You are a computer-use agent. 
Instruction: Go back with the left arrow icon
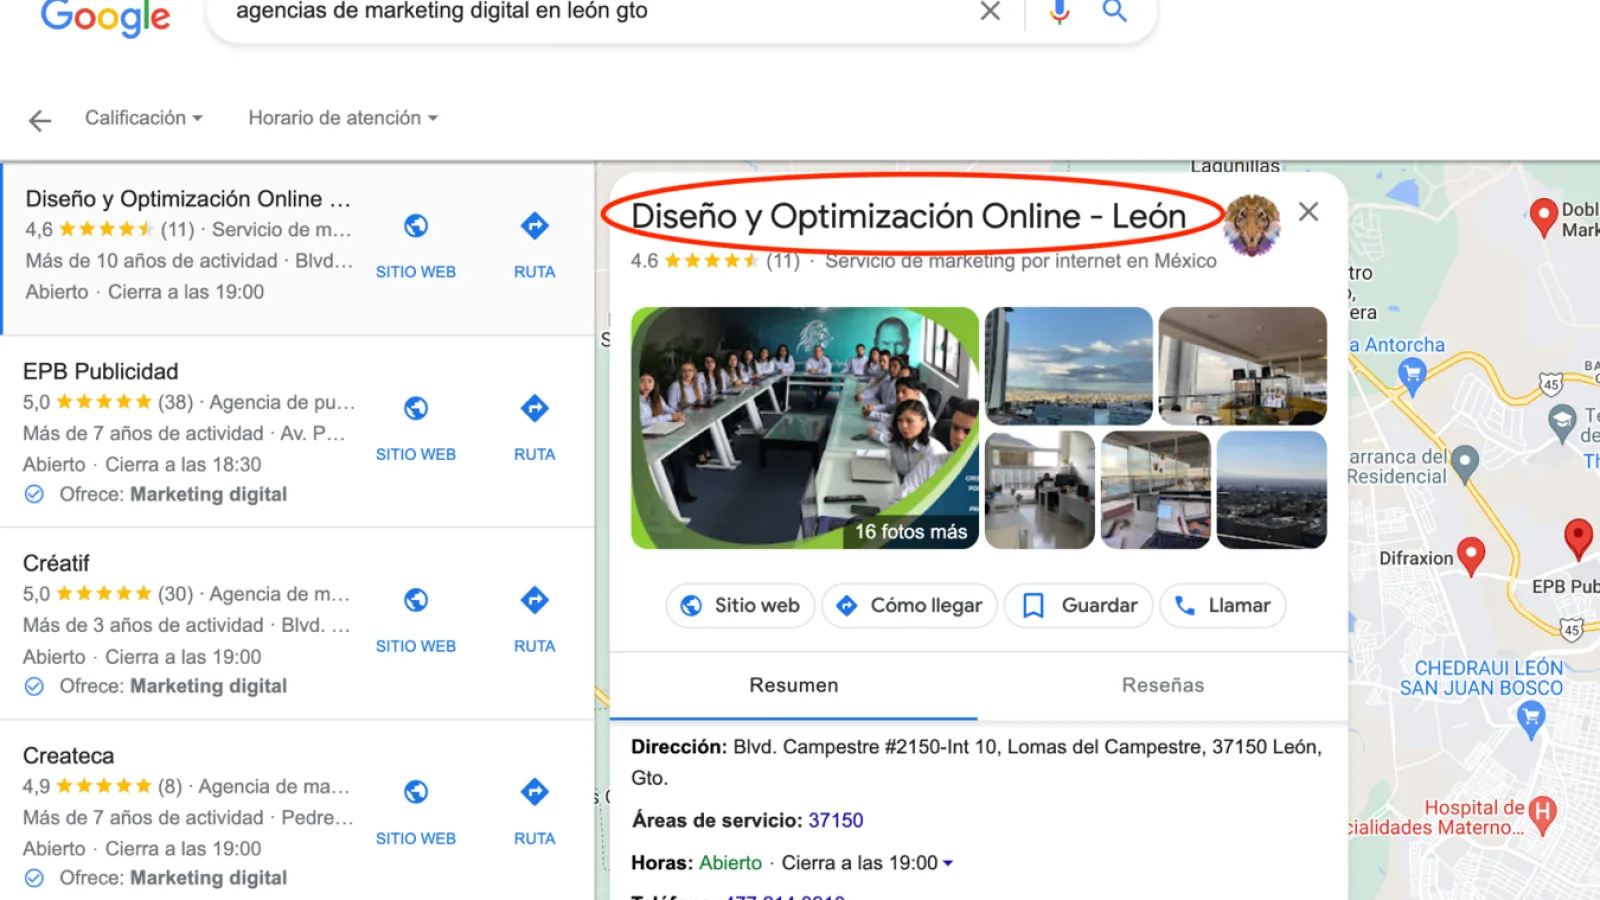(x=40, y=121)
